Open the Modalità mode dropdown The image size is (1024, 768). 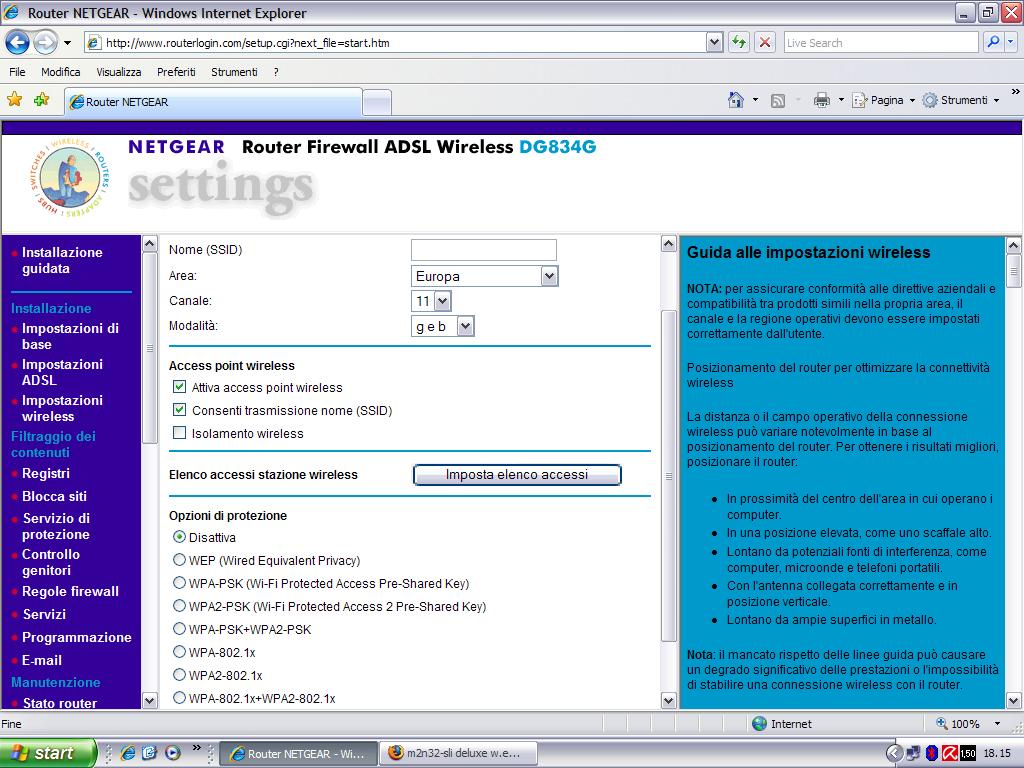click(x=443, y=327)
